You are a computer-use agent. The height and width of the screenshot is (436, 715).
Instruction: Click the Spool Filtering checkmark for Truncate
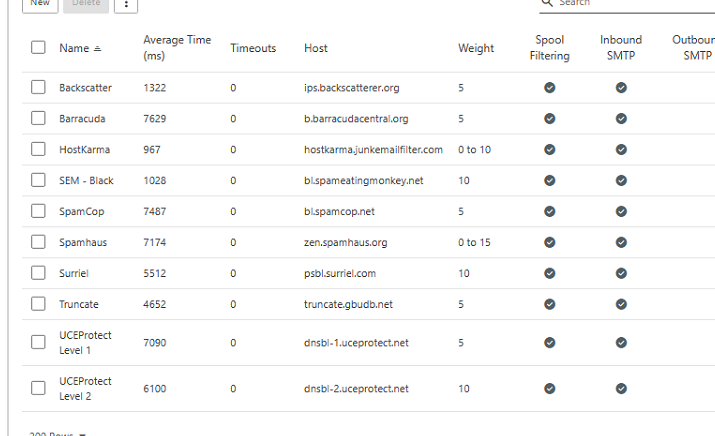(549, 305)
